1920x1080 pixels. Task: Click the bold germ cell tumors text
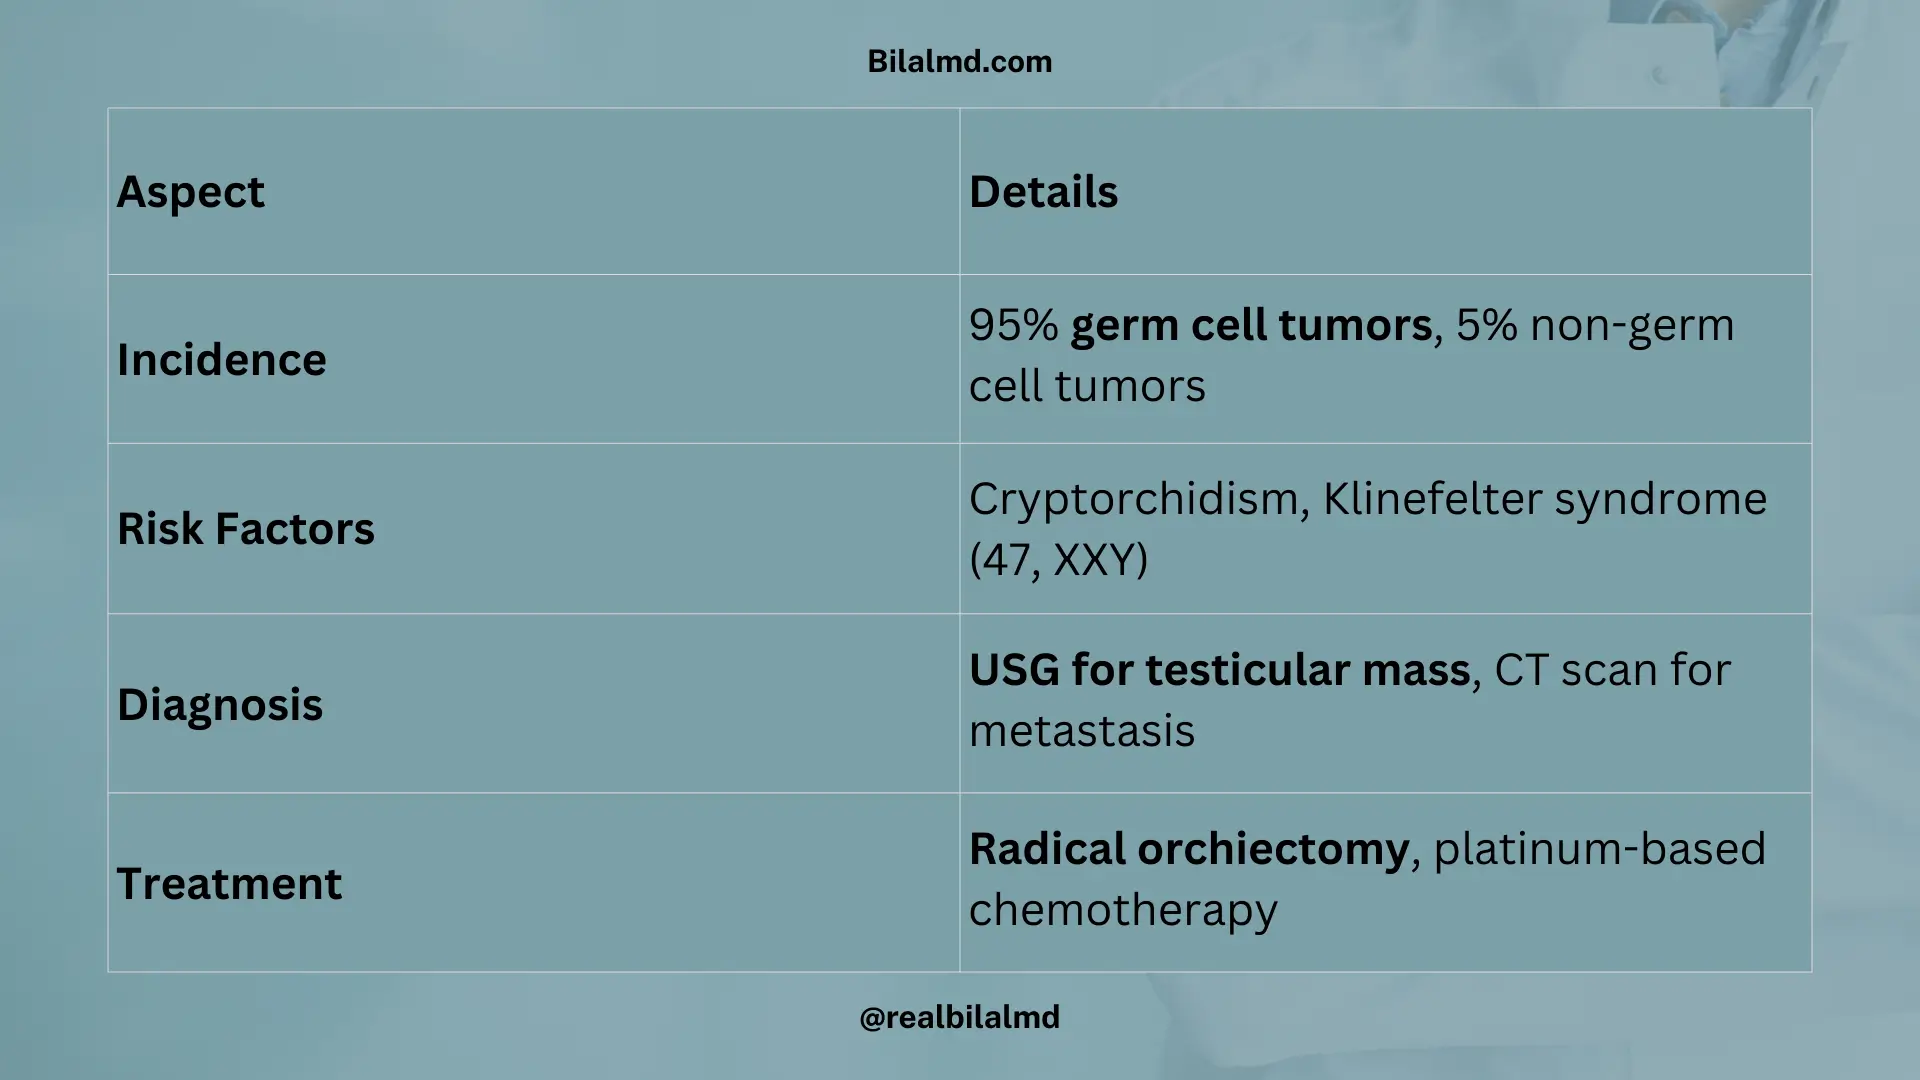click(1251, 326)
